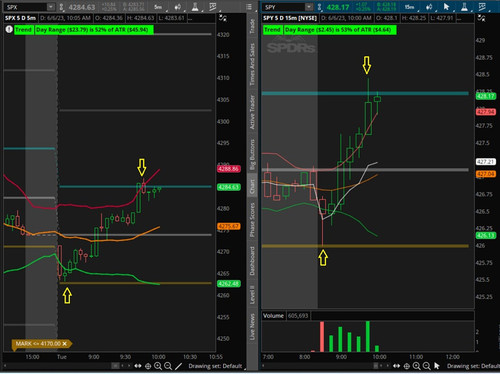500x374 pixels.
Task: Click the SPY symbol input field
Action: point(284,7)
